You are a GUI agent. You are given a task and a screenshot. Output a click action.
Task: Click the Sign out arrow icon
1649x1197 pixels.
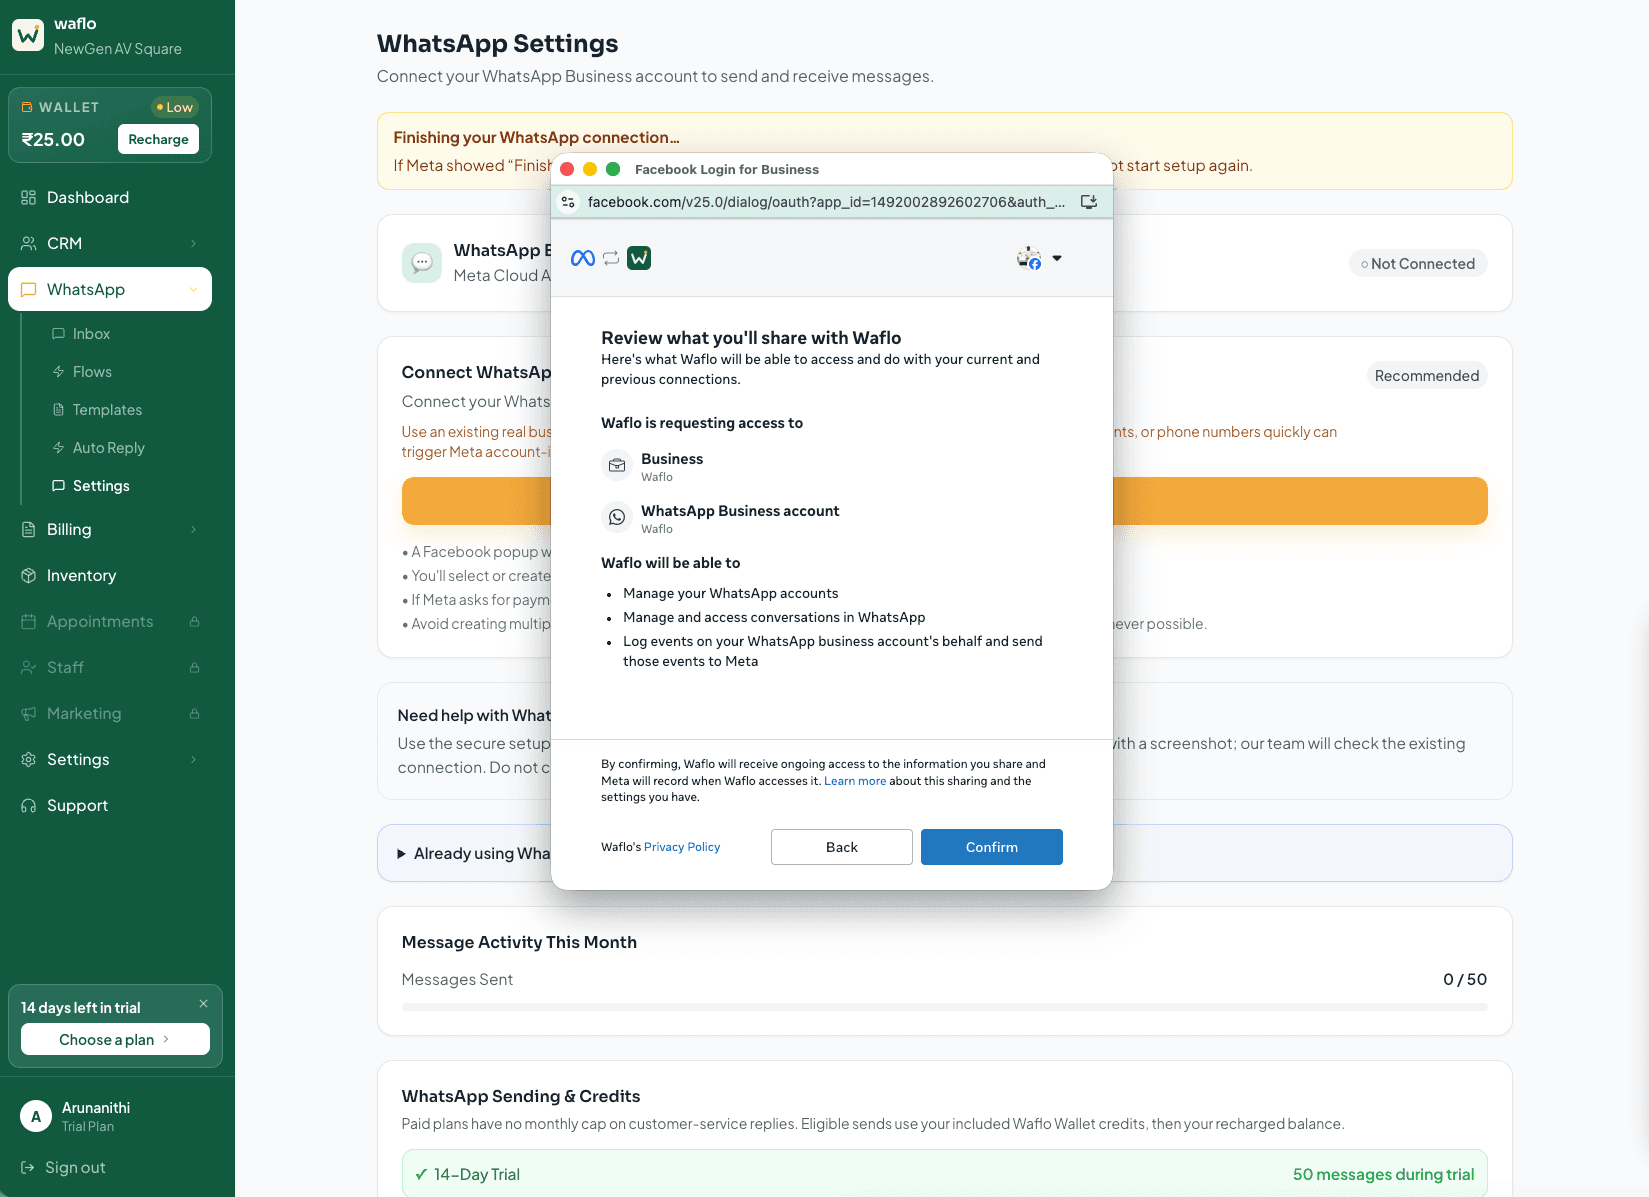point(28,1167)
